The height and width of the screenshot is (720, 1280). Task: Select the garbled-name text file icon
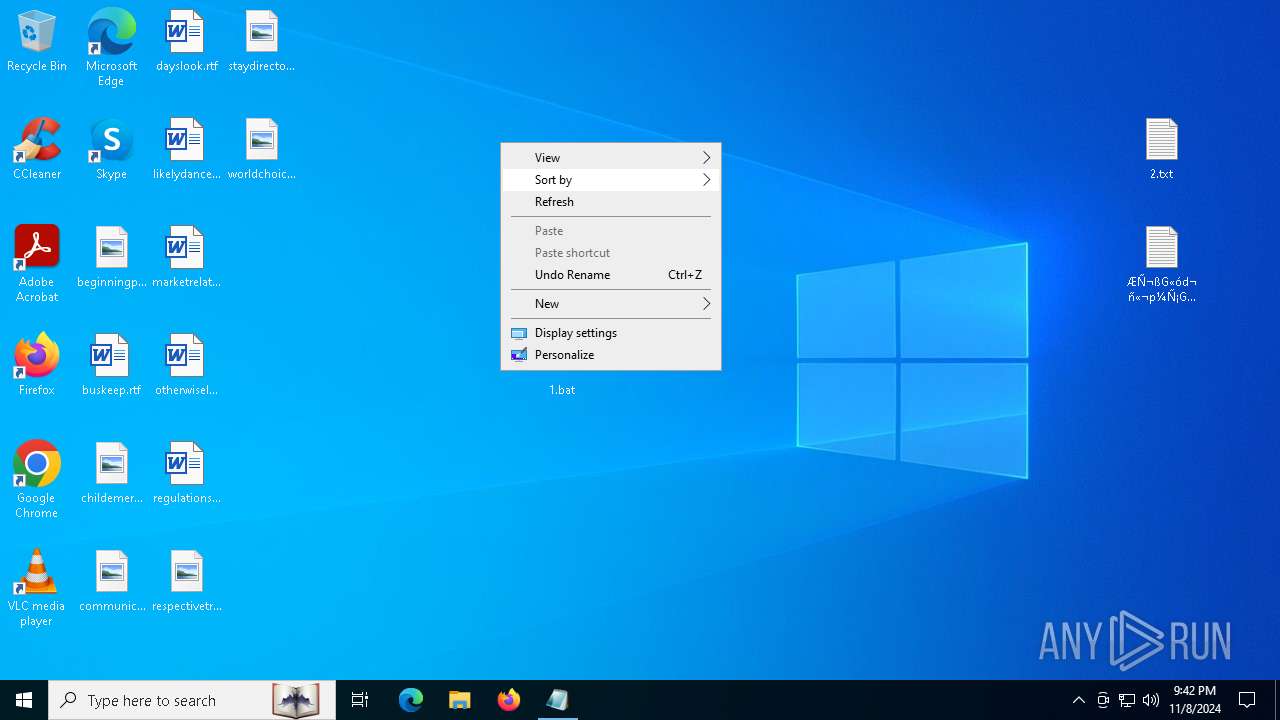(1161, 264)
